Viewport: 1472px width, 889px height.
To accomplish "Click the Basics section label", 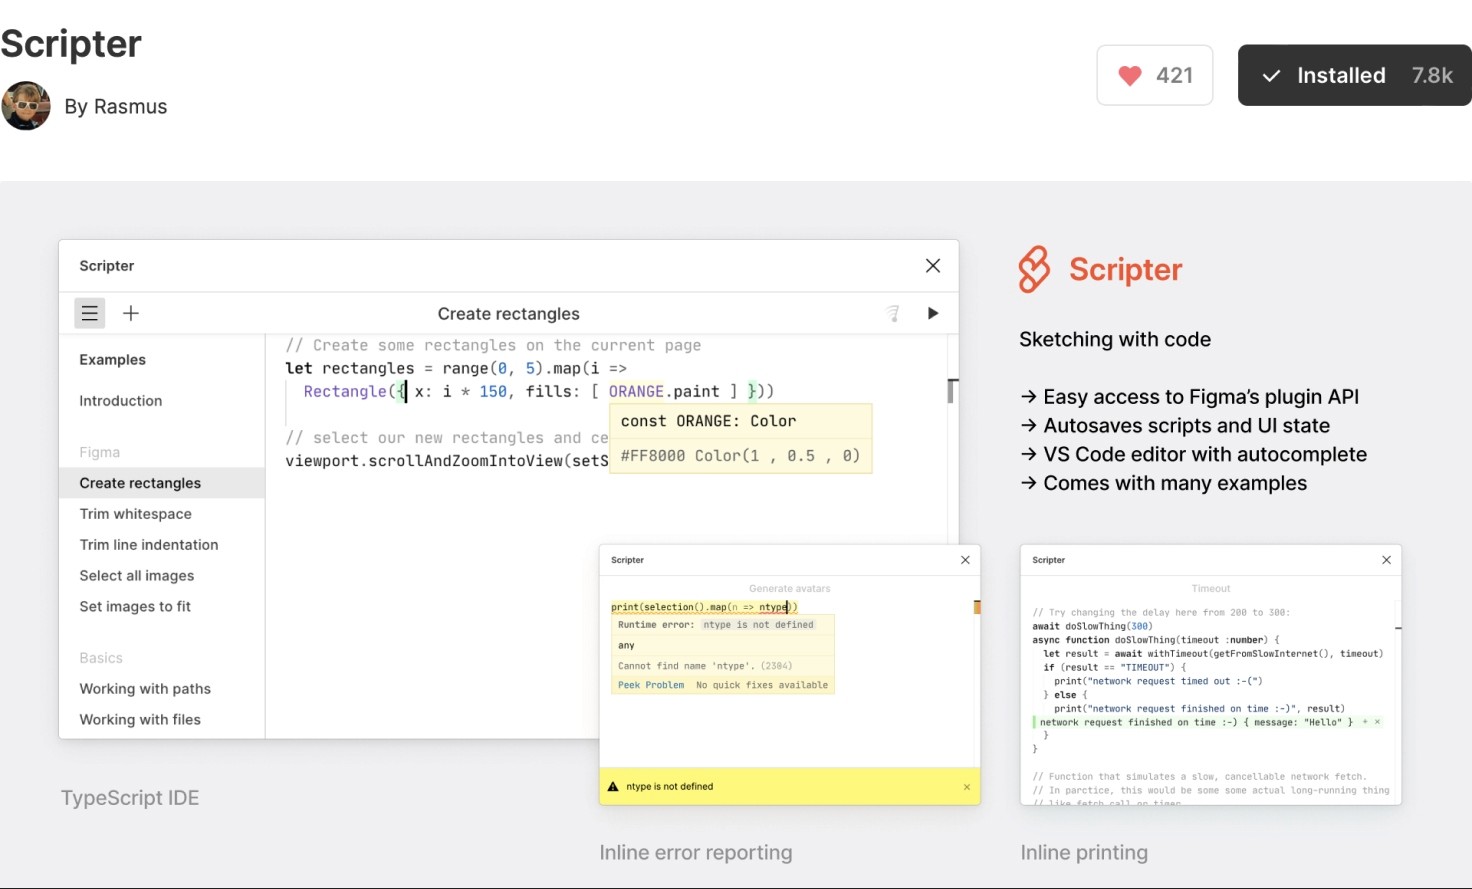I will pos(101,658).
